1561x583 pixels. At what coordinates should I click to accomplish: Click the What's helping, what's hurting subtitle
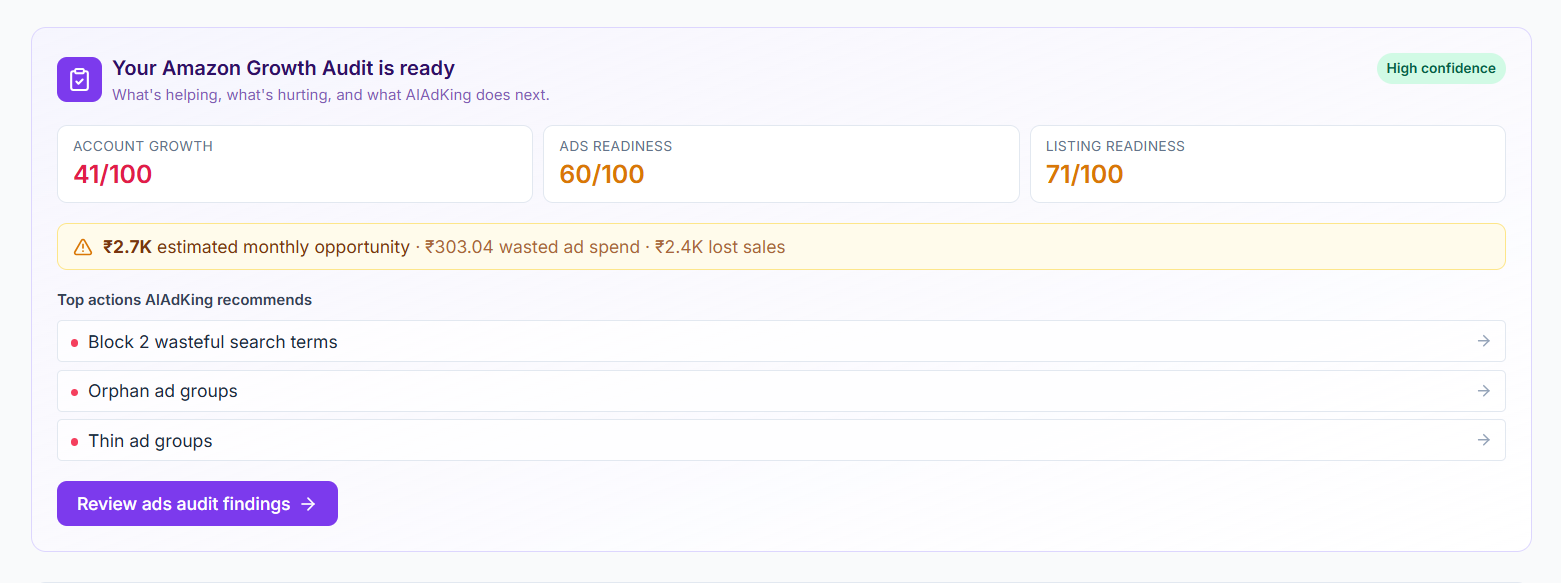tap(331, 95)
